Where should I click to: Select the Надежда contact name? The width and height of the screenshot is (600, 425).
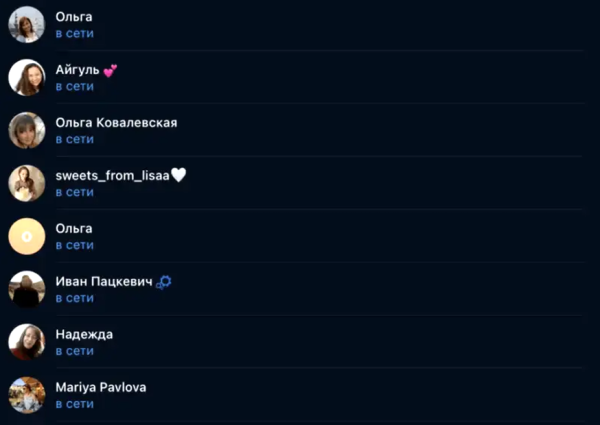tap(83, 334)
